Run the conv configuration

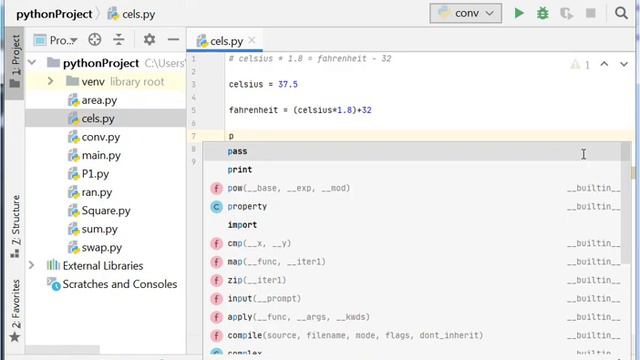[519, 13]
